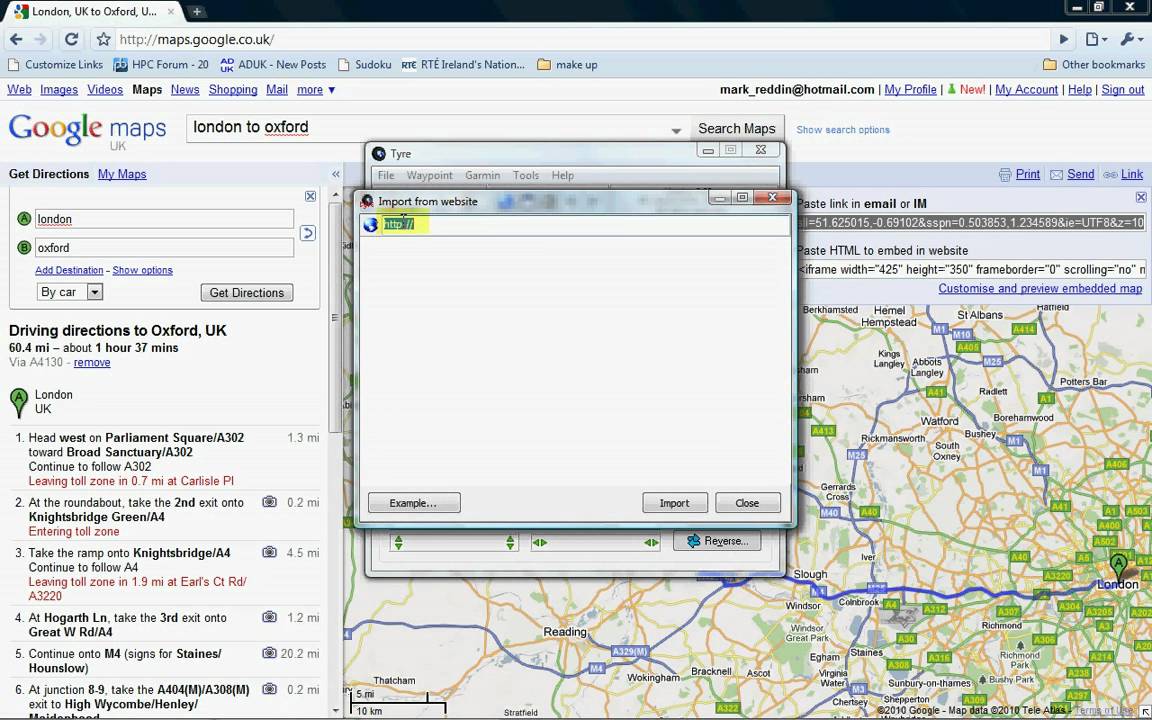Click the remove link after Via A4130

pyautogui.click(x=92, y=362)
